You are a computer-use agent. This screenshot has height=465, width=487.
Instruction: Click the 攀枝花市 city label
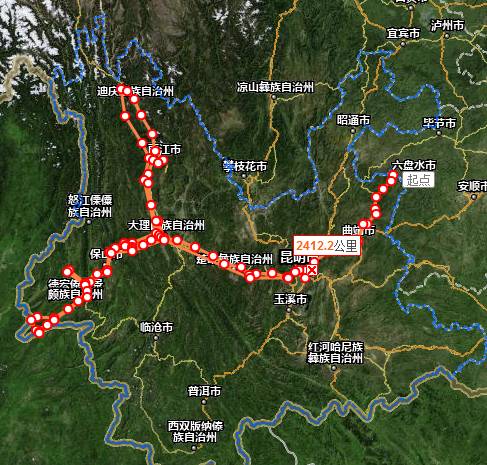point(245,166)
